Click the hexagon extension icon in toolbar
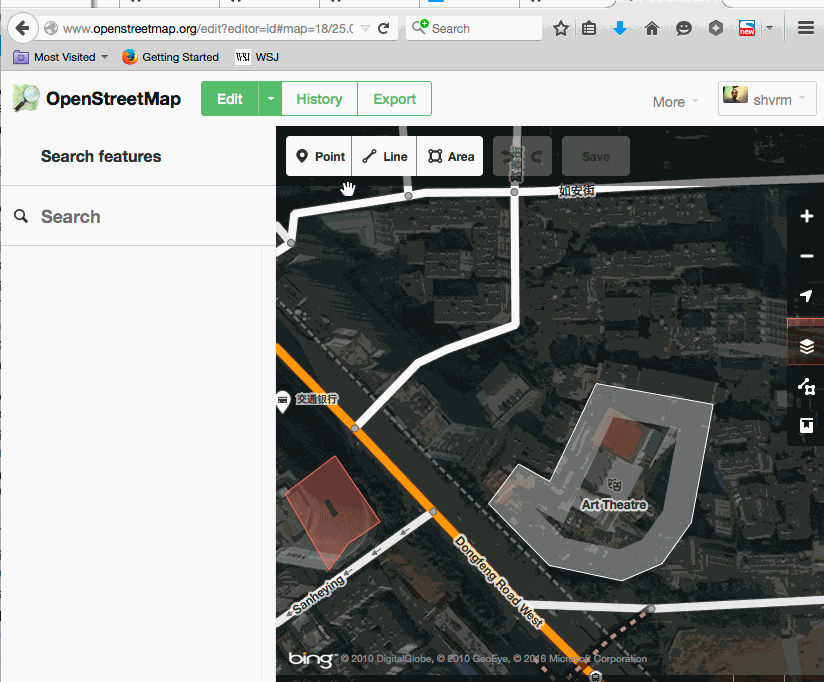The image size is (824, 682). tap(715, 28)
